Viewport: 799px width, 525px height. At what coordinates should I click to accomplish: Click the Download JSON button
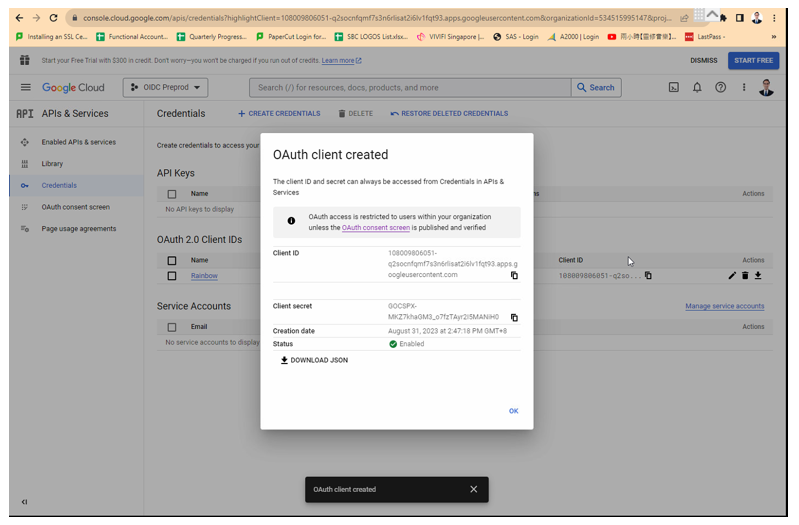coord(314,360)
